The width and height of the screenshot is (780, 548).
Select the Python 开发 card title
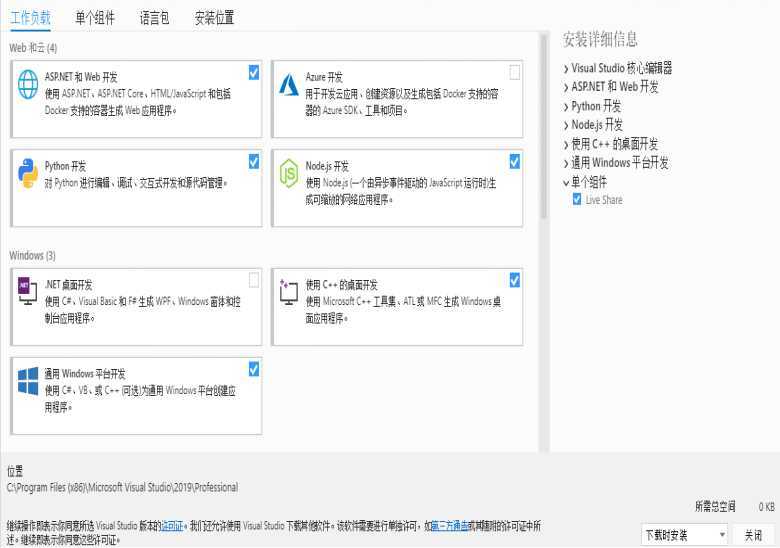click(65, 166)
